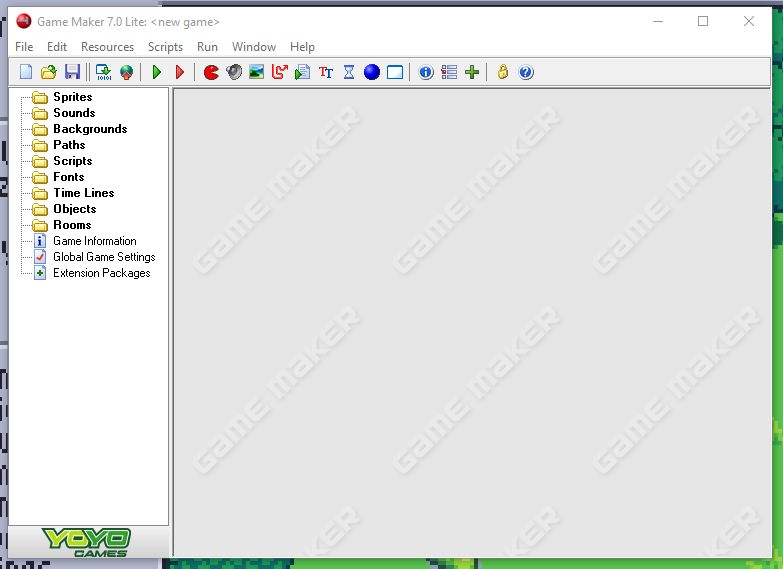
Task: Open the Edit menu
Action: click(x=57, y=46)
